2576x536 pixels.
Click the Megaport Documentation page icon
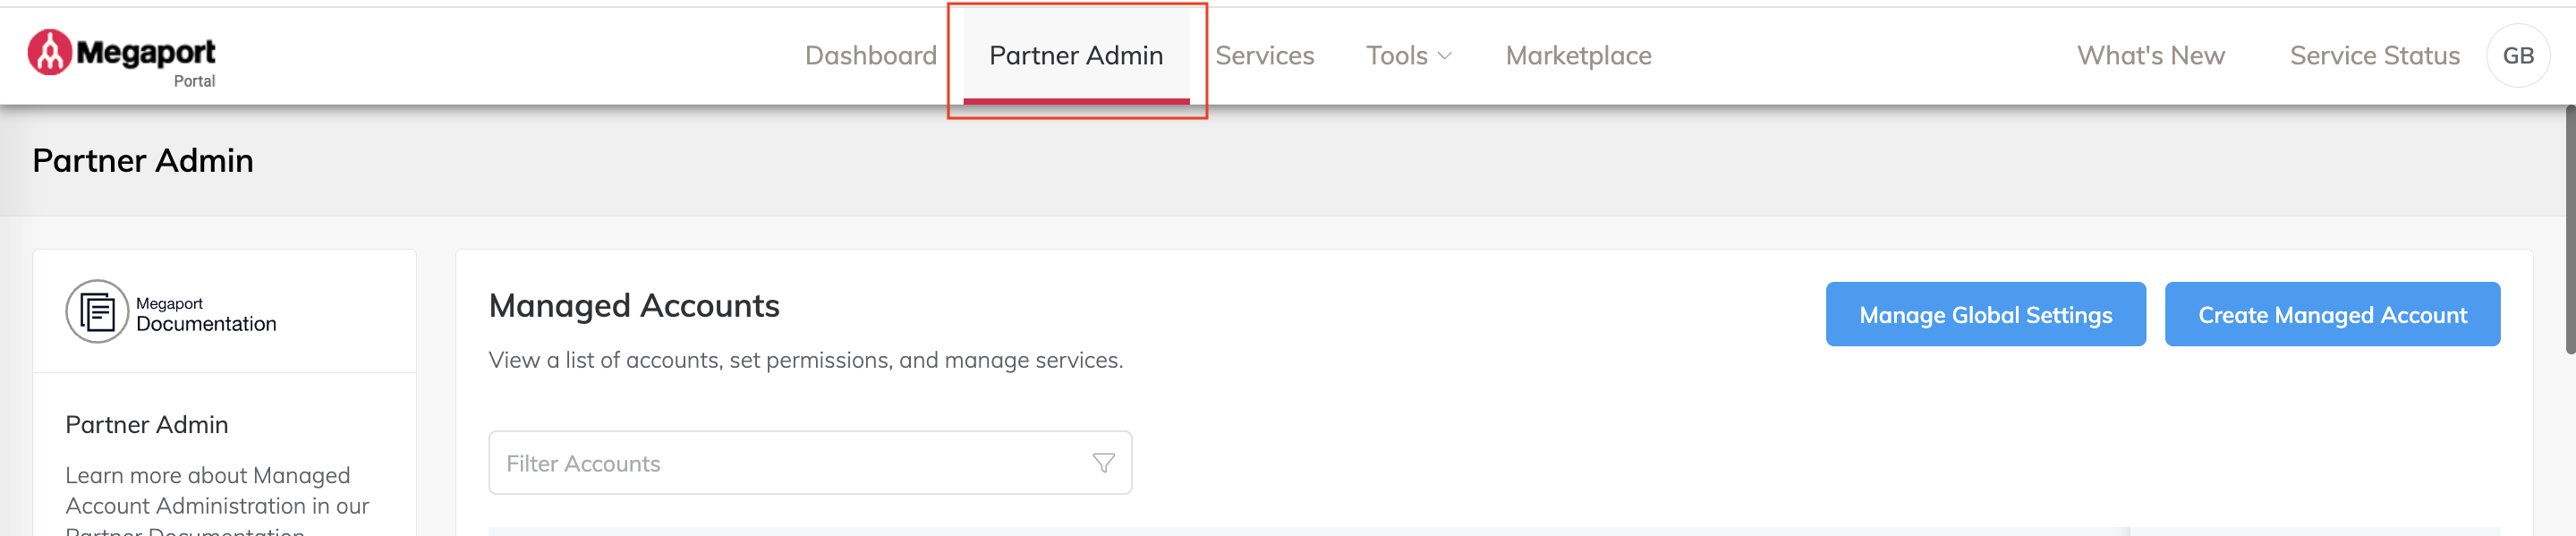pos(97,312)
